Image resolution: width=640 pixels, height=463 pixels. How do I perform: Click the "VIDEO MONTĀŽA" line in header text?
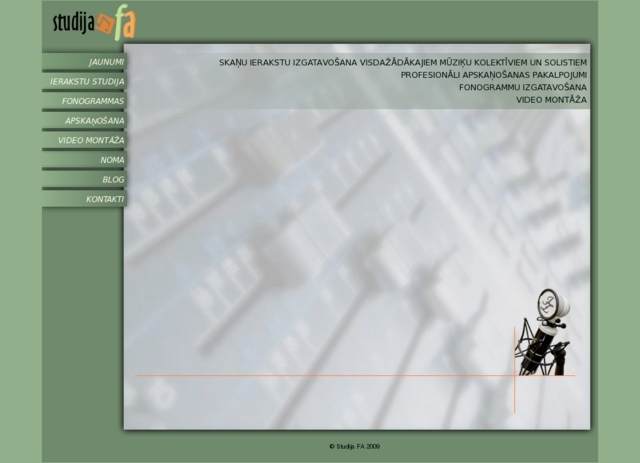[x=551, y=100]
